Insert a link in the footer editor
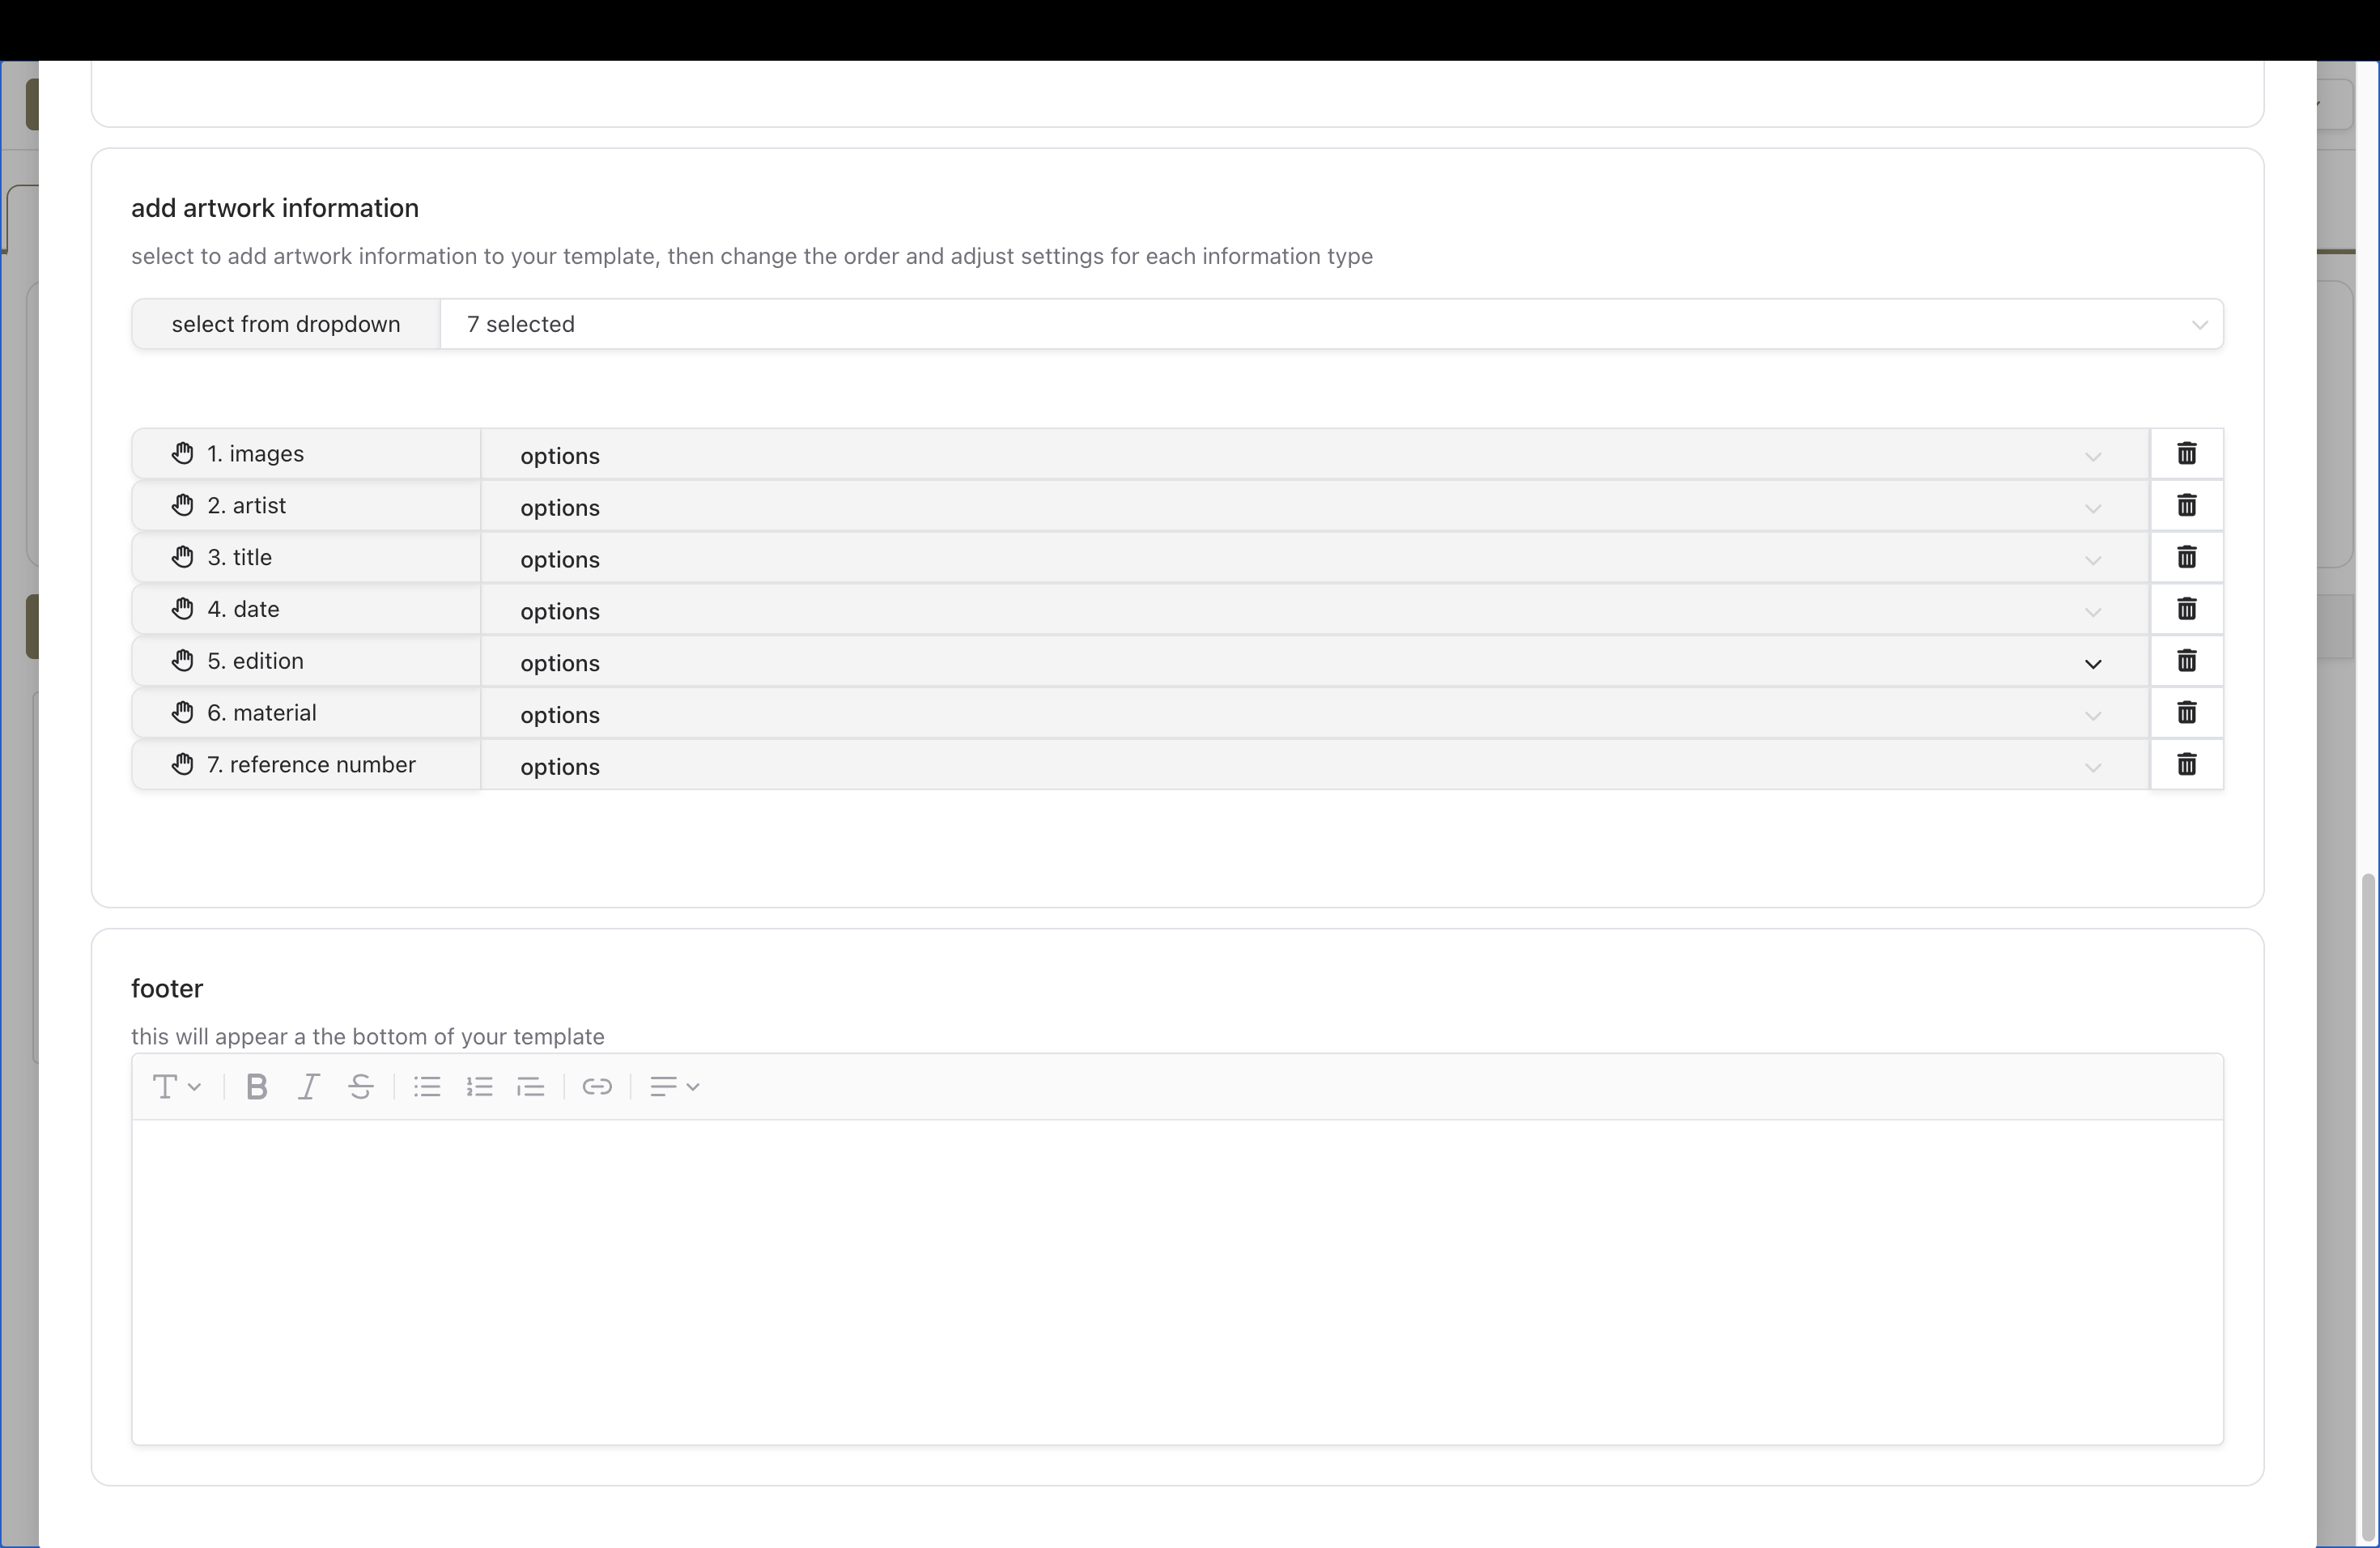Image resolution: width=2380 pixels, height=1548 pixels. [597, 1087]
